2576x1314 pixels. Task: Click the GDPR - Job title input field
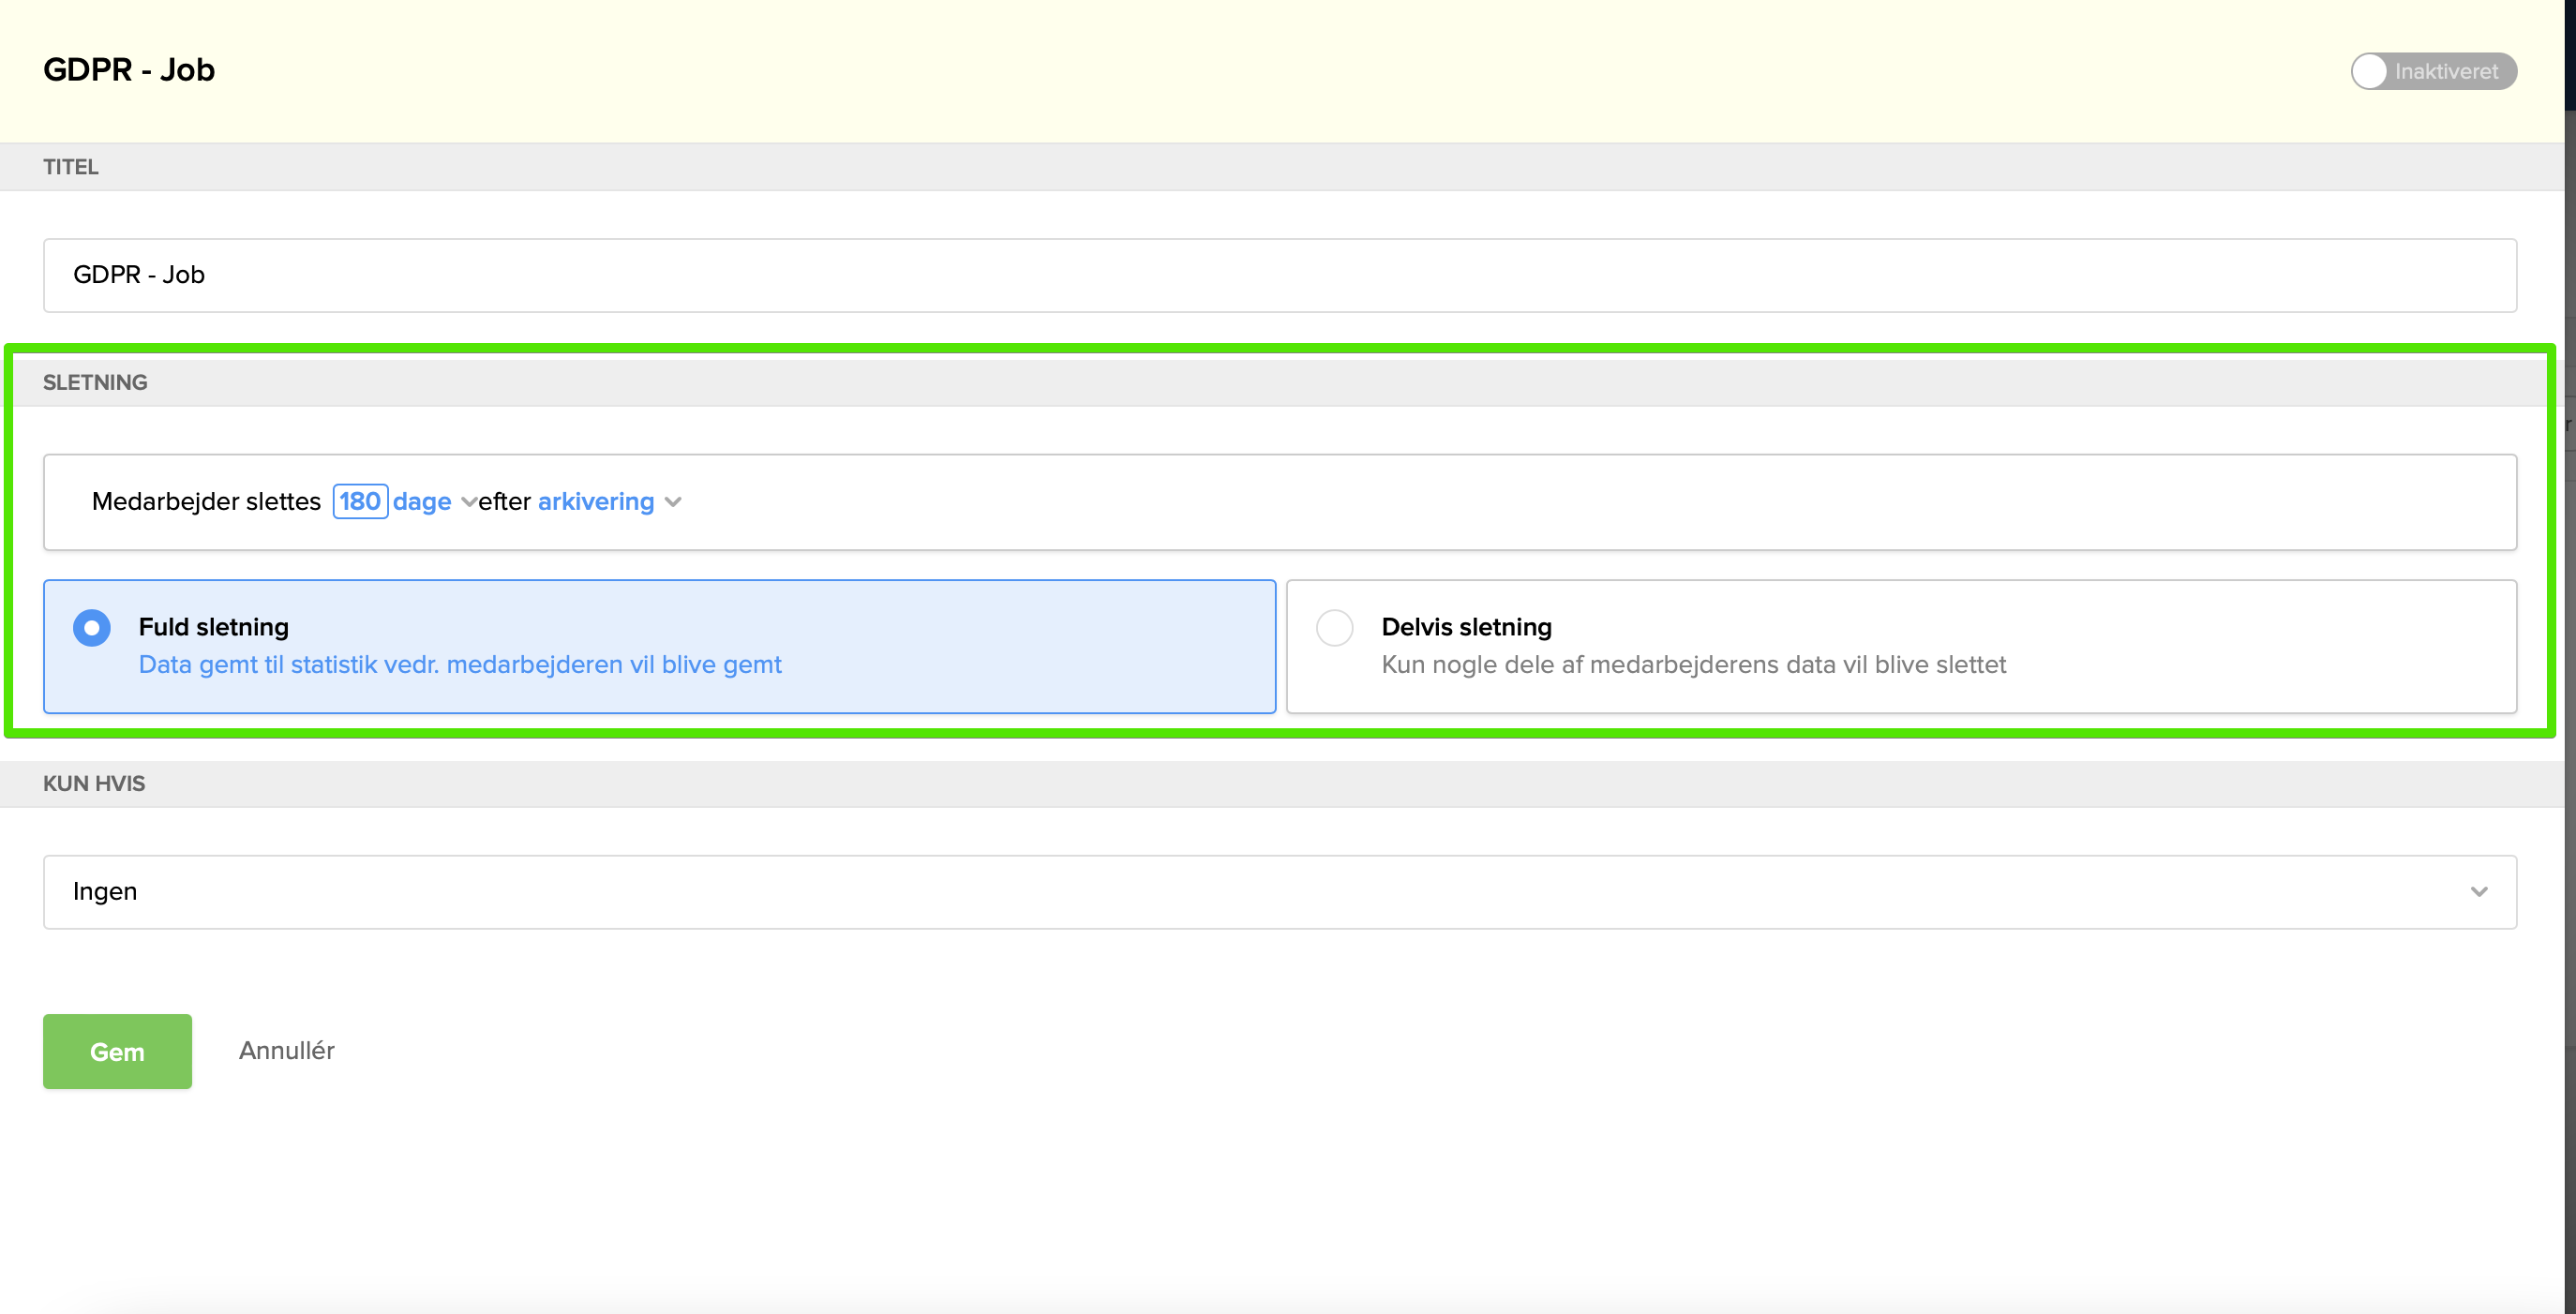pyautogui.click(x=1278, y=275)
